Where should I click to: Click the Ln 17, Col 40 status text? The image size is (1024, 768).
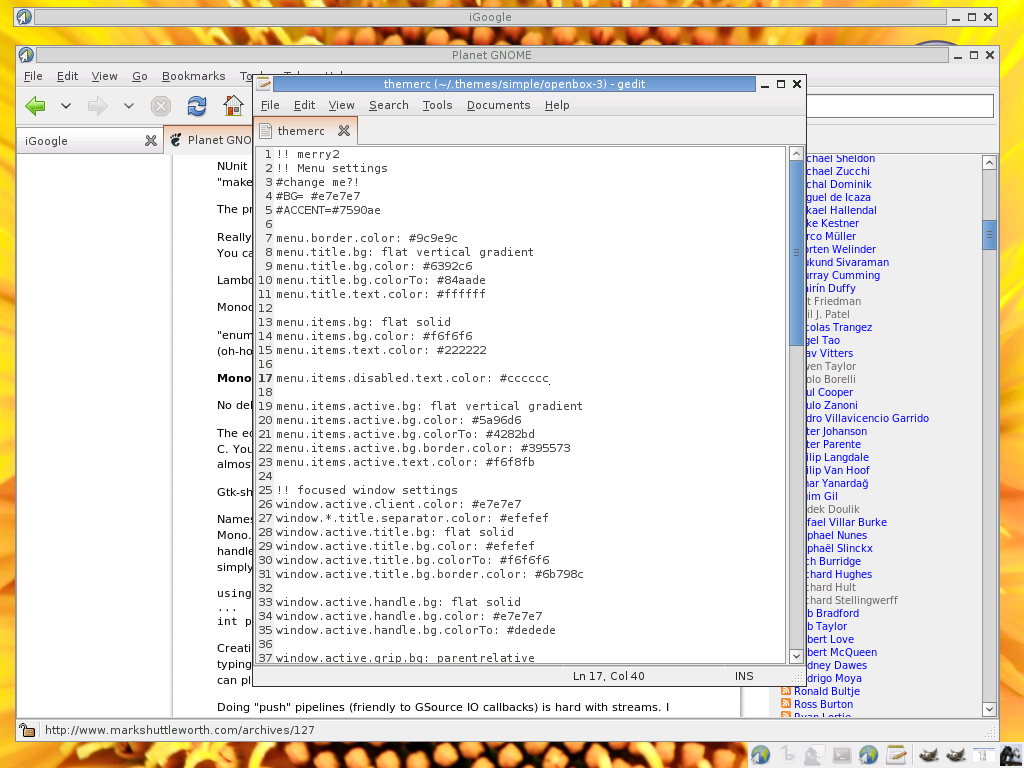click(609, 676)
